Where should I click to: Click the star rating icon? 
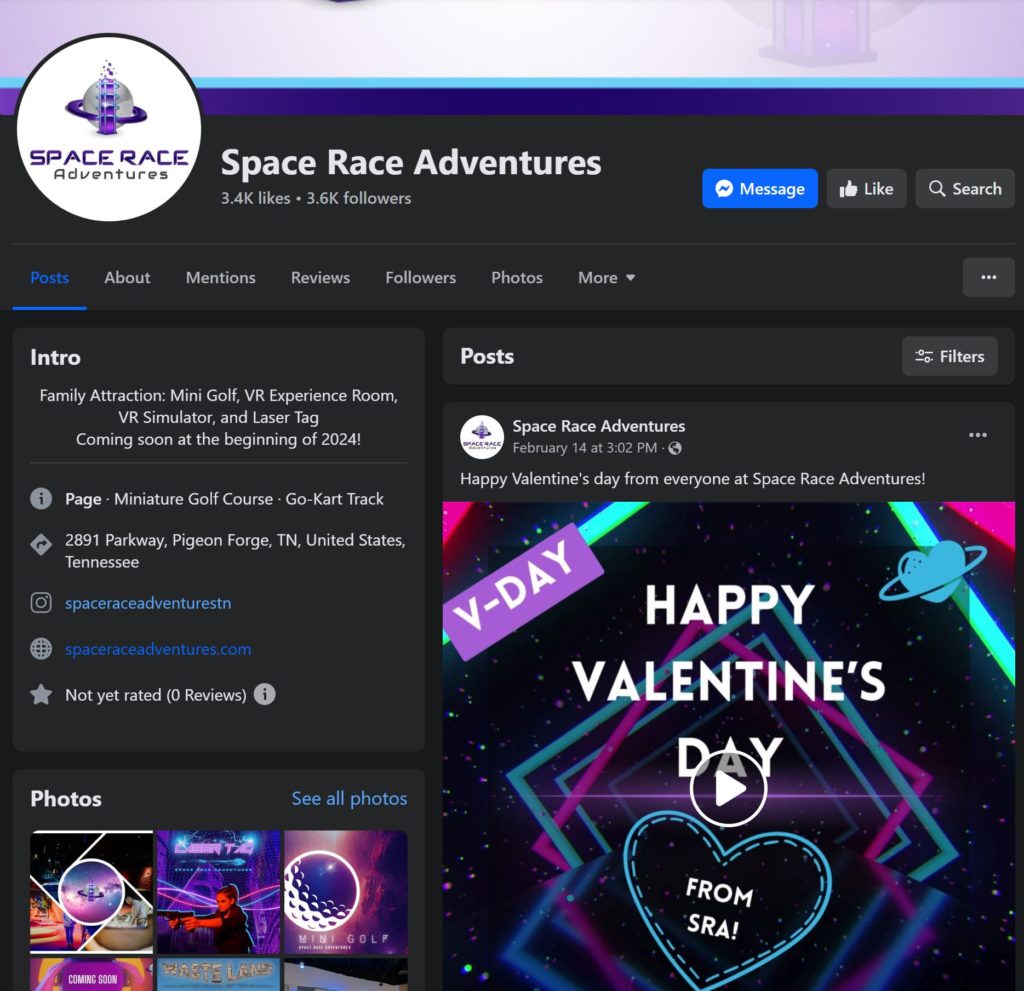point(41,694)
